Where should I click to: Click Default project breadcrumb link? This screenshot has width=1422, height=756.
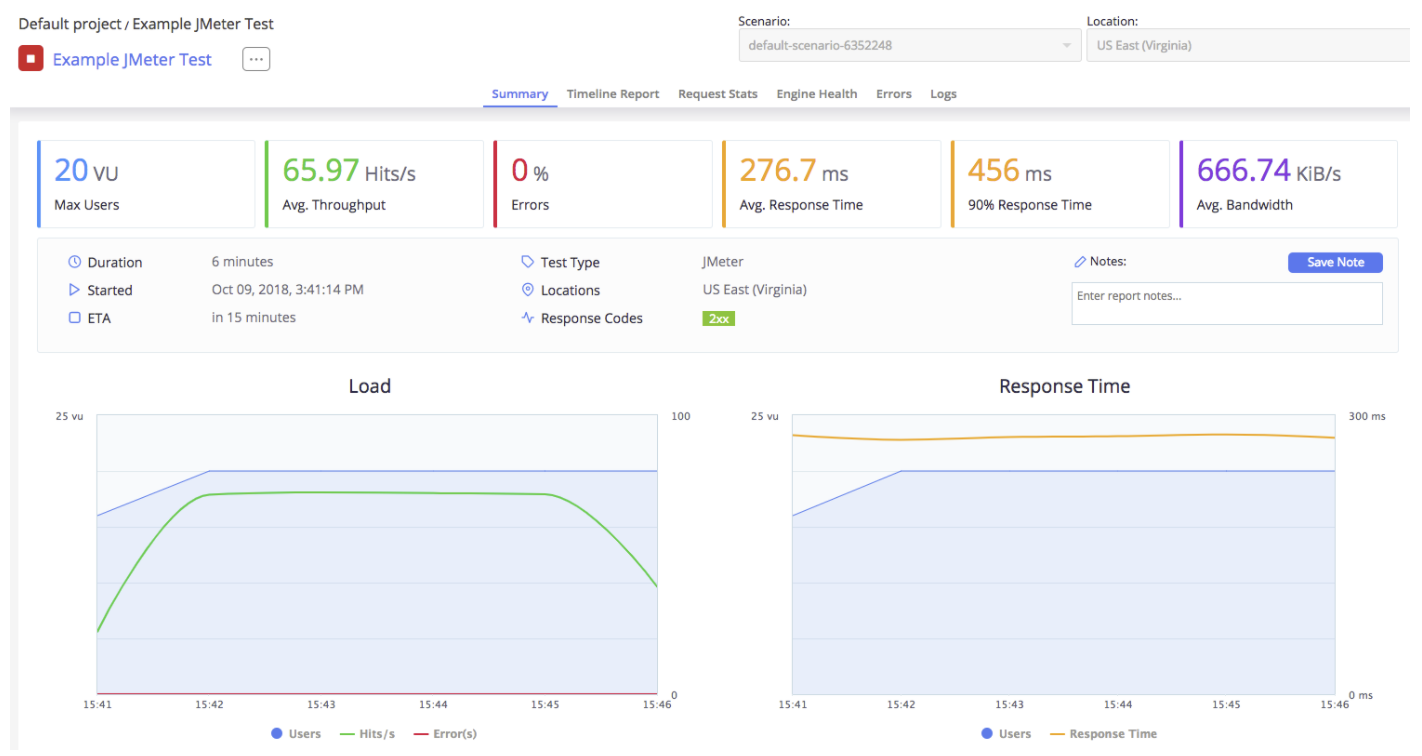pyautogui.click(x=70, y=23)
